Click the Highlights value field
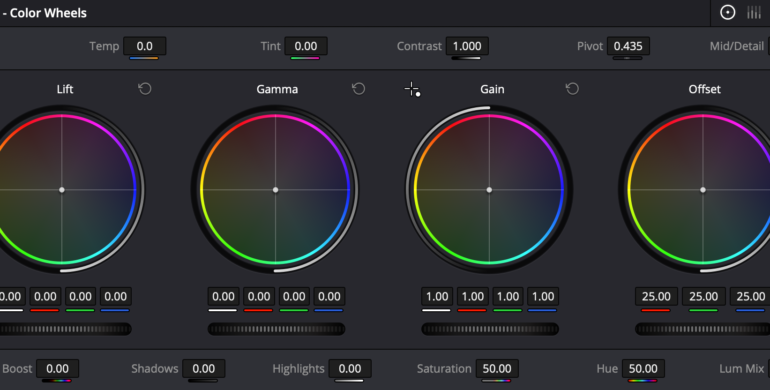The height and width of the screenshot is (390, 770). click(350, 368)
